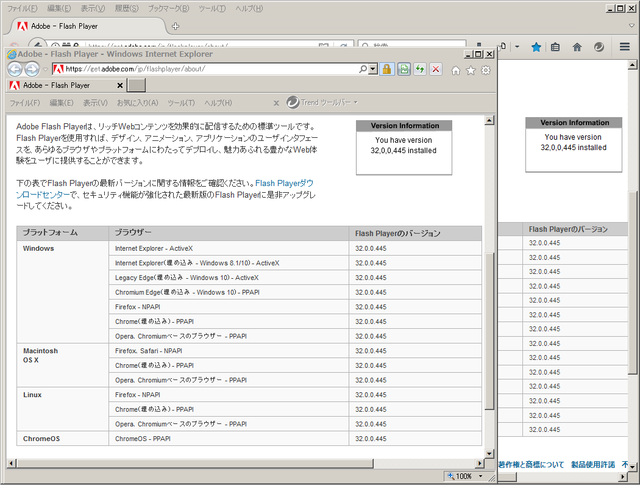Open Firefox ツール(T) menu at top

(212, 9)
